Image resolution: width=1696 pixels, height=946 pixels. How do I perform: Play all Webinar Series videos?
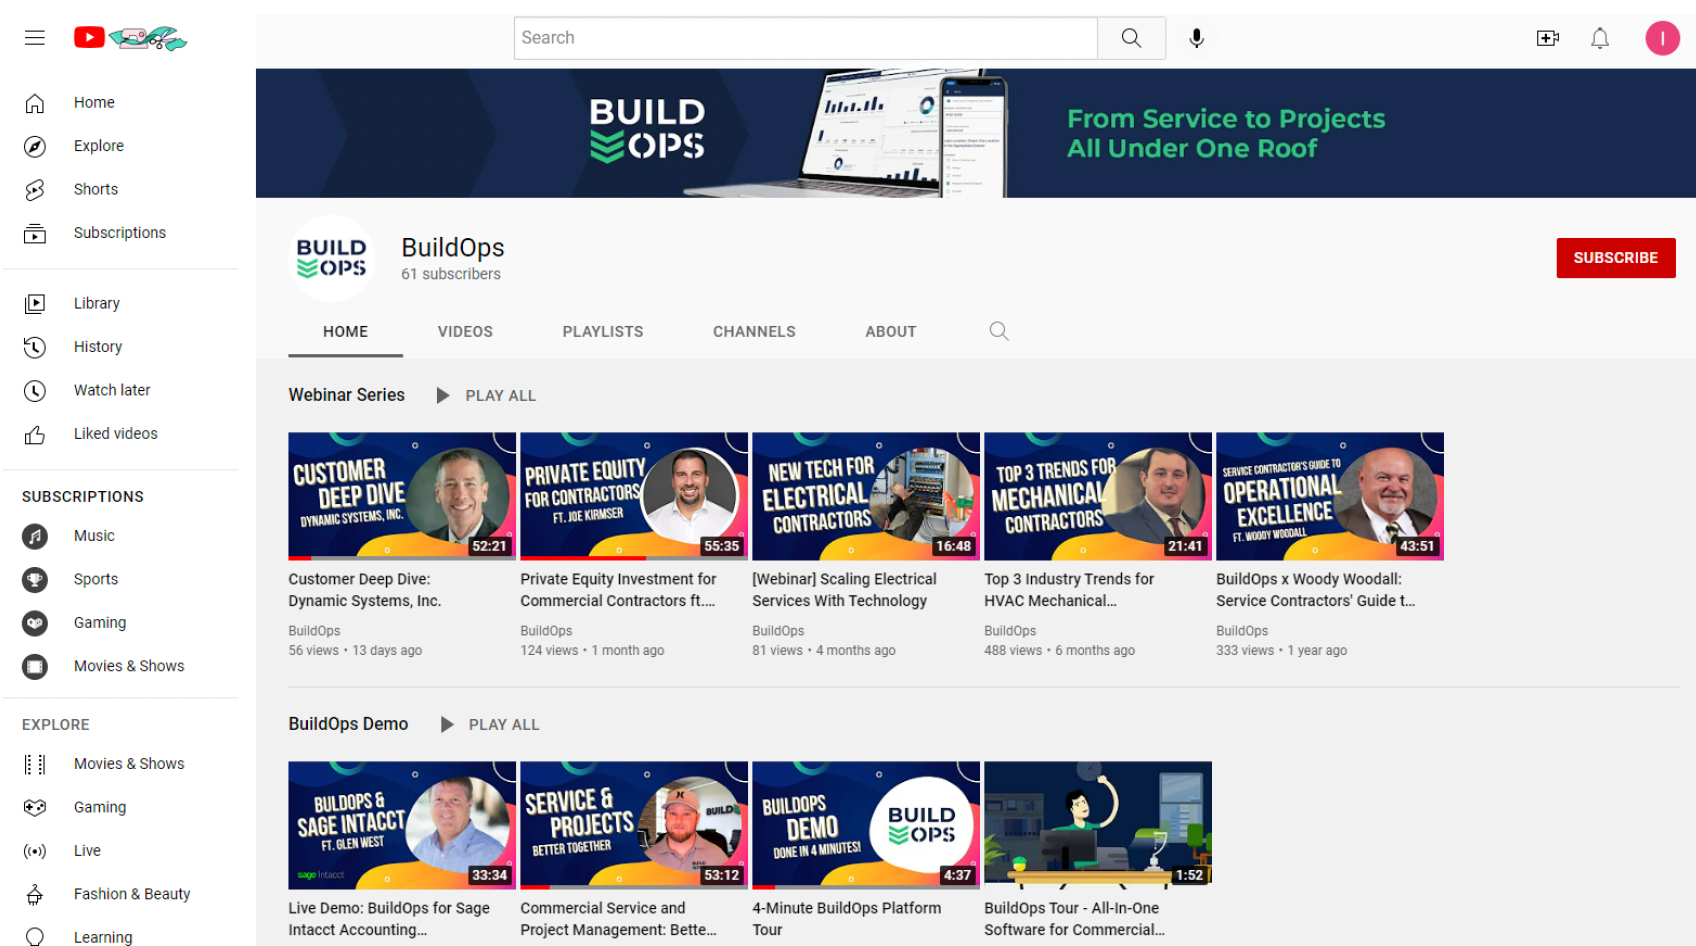(x=487, y=396)
